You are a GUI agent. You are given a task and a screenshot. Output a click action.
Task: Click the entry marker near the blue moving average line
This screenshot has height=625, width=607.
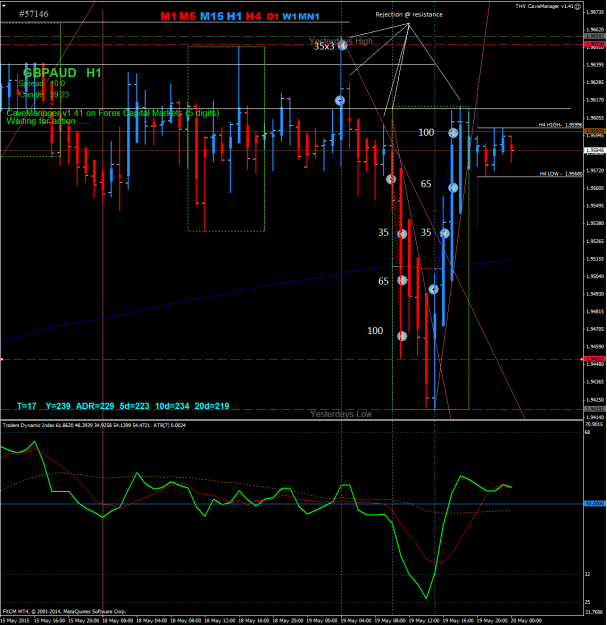434,289
